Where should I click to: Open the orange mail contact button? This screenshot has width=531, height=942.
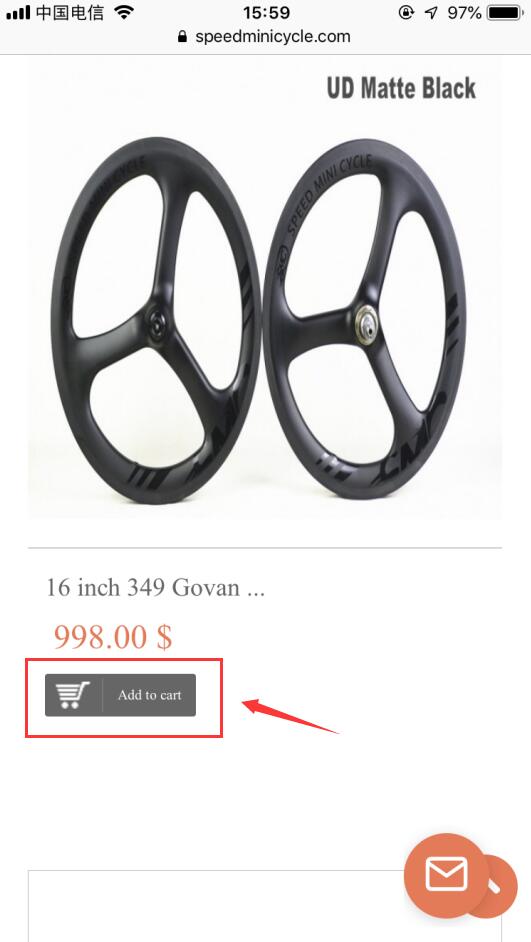point(446,875)
